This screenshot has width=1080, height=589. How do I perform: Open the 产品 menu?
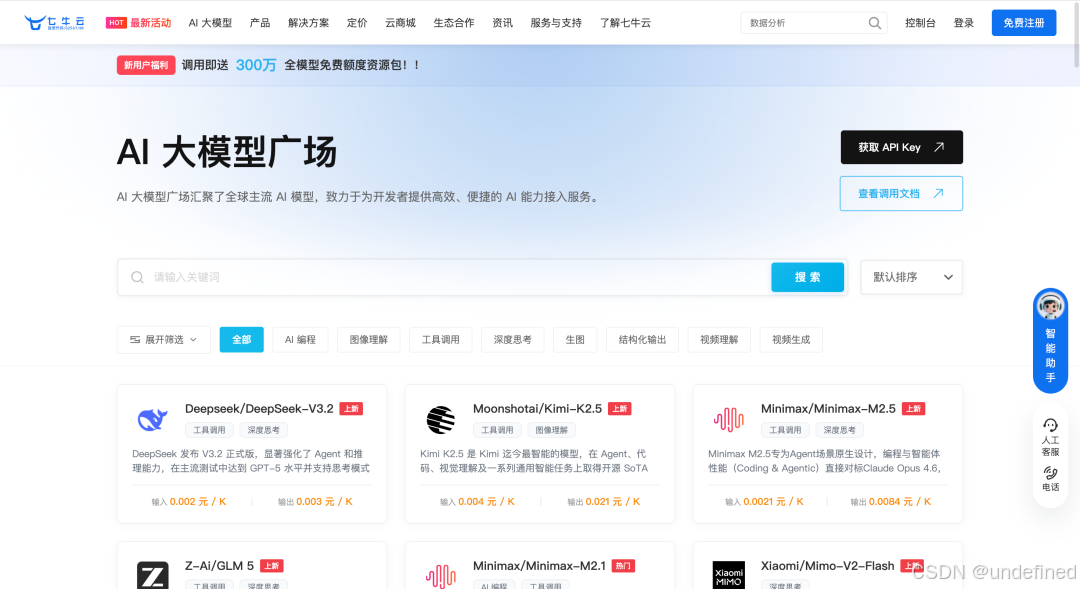(260, 23)
